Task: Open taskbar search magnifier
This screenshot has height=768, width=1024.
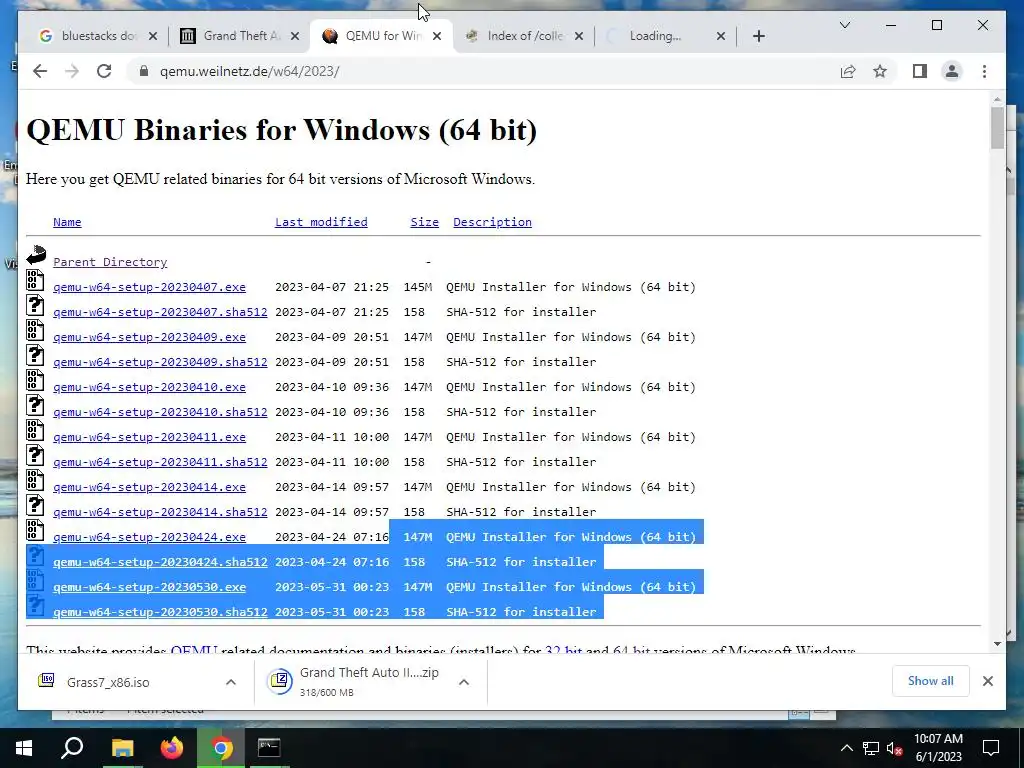Action: coord(72,748)
